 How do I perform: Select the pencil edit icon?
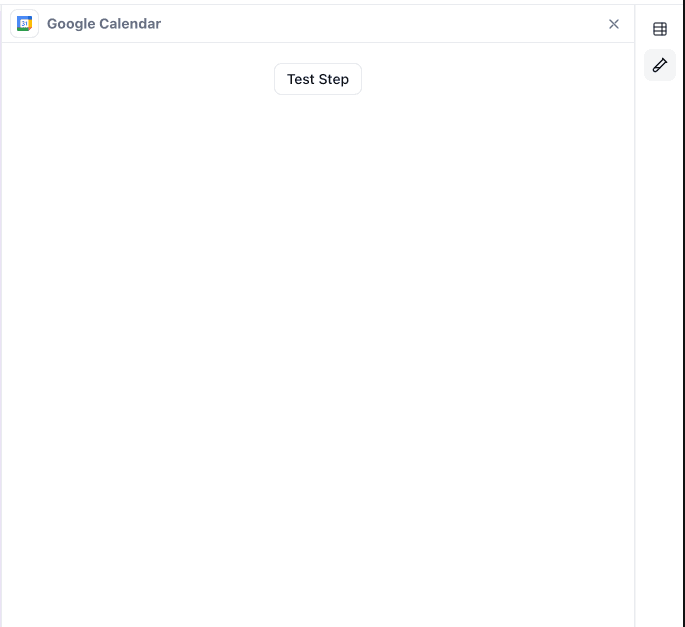pyautogui.click(x=659, y=65)
